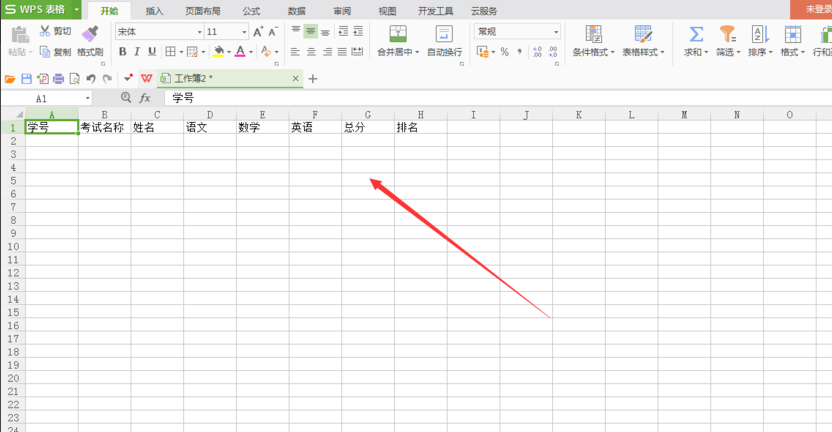Image resolution: width=832 pixels, height=432 pixels.
Task: Toggle Bold formatting
Action: click(x=122, y=52)
